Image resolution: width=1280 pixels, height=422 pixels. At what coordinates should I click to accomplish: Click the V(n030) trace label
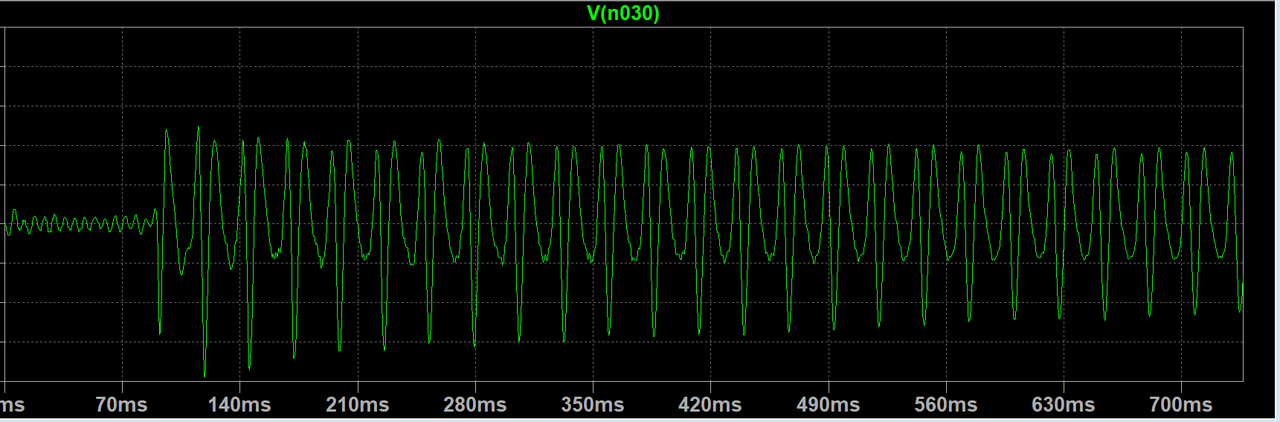(622, 13)
